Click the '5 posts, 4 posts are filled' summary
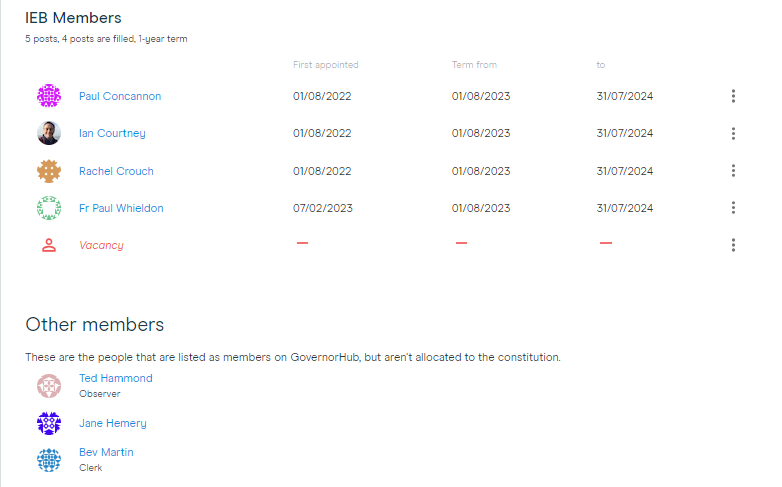The image size is (782, 487). tap(106, 39)
